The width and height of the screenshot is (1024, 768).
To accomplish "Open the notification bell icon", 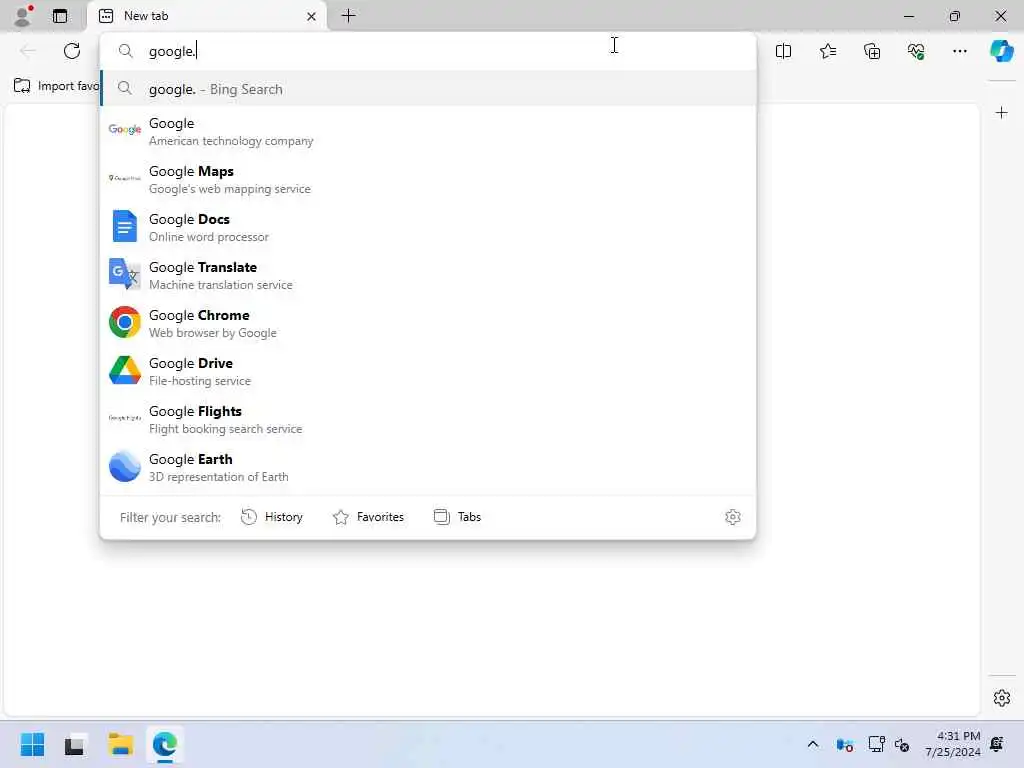I will pos(997,744).
